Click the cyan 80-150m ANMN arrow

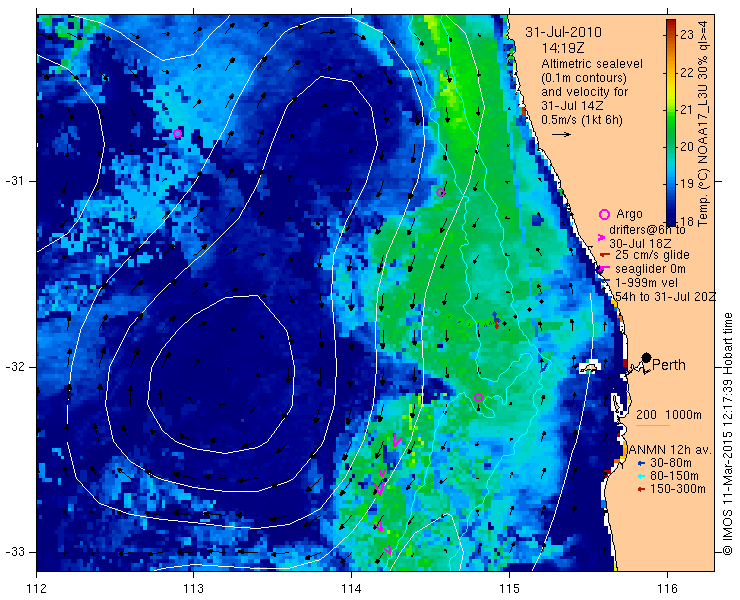pyautogui.click(x=640, y=476)
